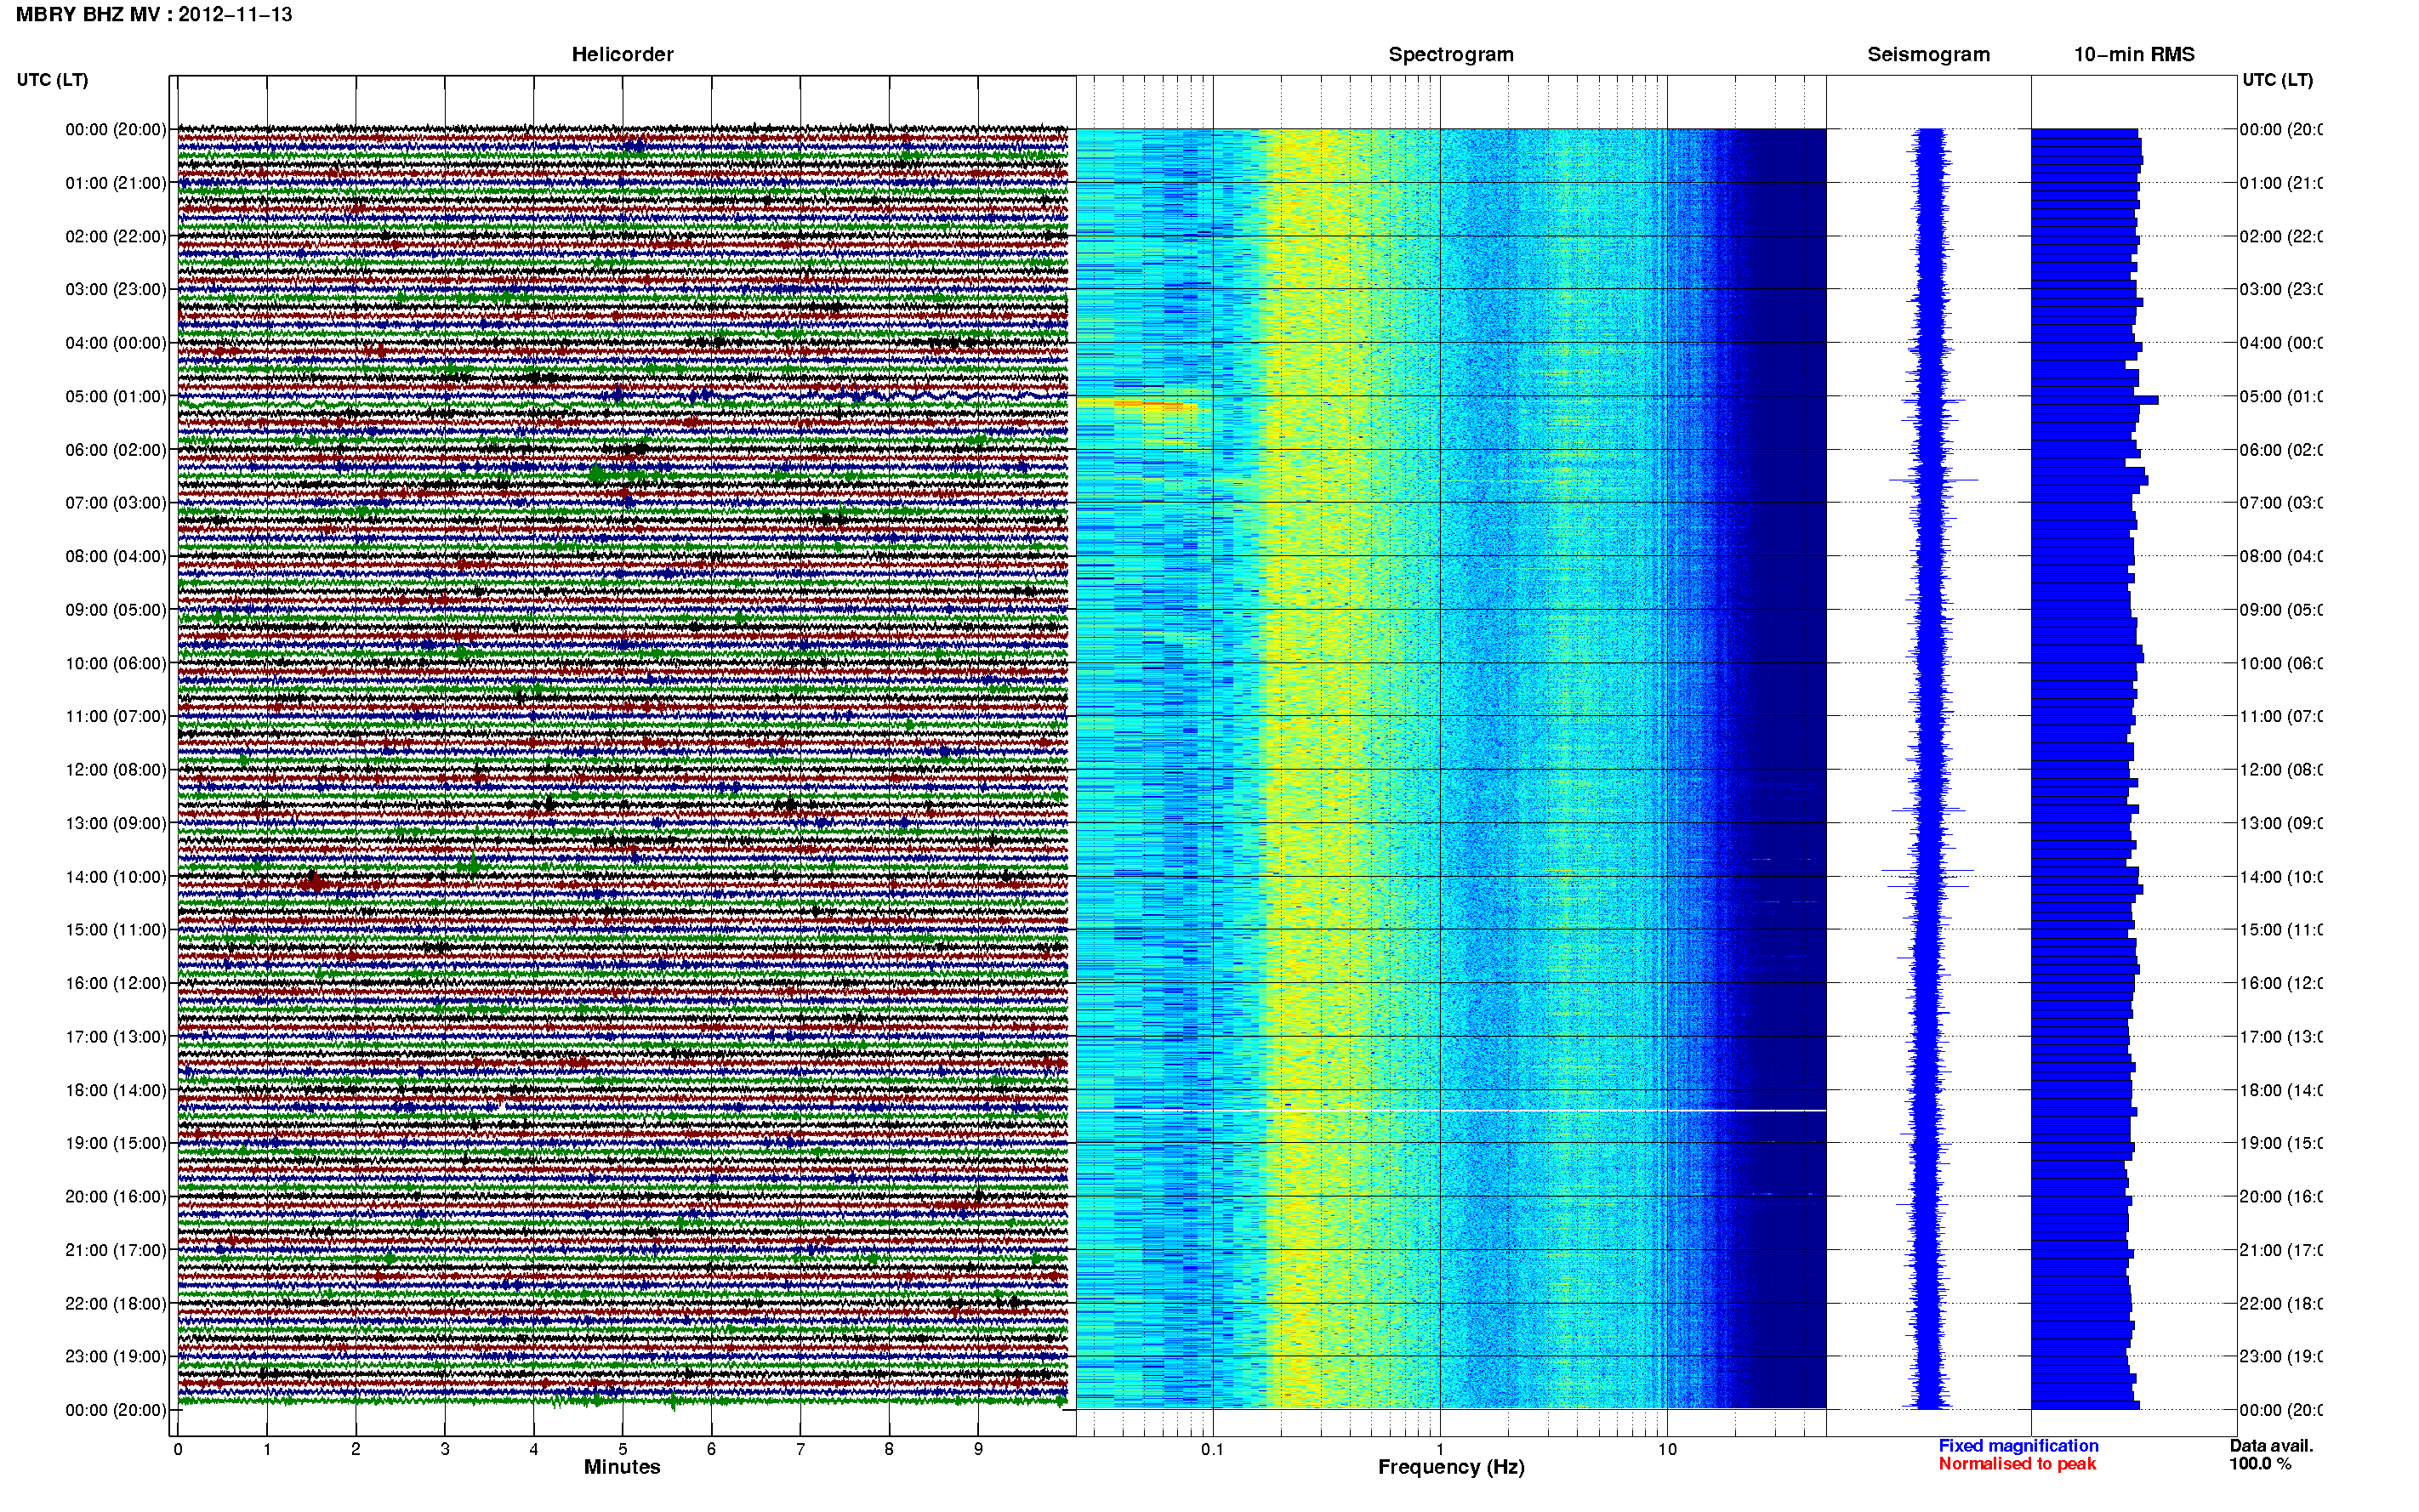Select the "14:00 (10:00)" helicorder time label
This screenshot has width=2419, height=1512.
pyautogui.click(x=116, y=877)
